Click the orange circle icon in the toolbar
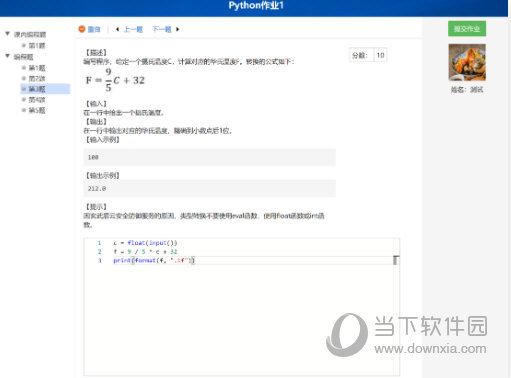 click(x=82, y=29)
